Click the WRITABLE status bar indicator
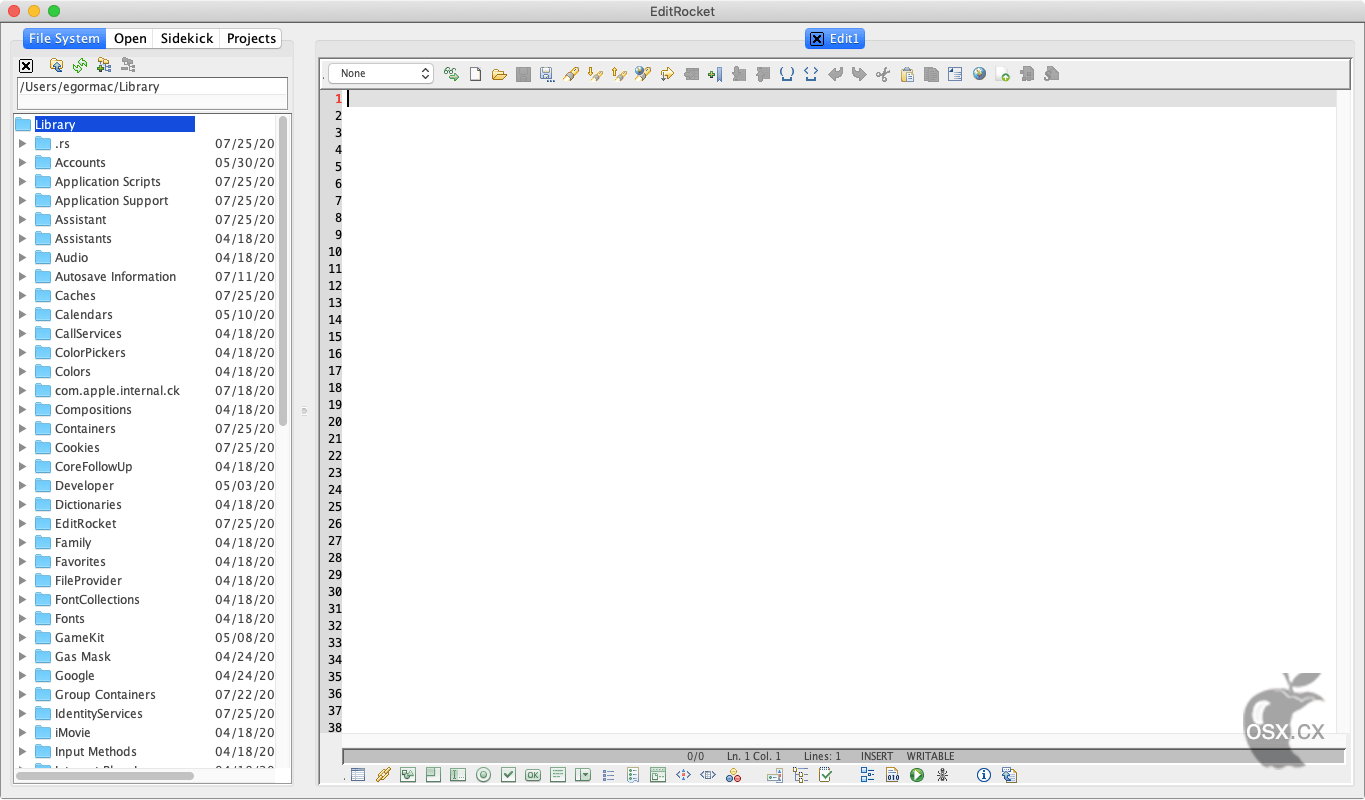Viewport: 1365px width, 800px height. pos(930,756)
